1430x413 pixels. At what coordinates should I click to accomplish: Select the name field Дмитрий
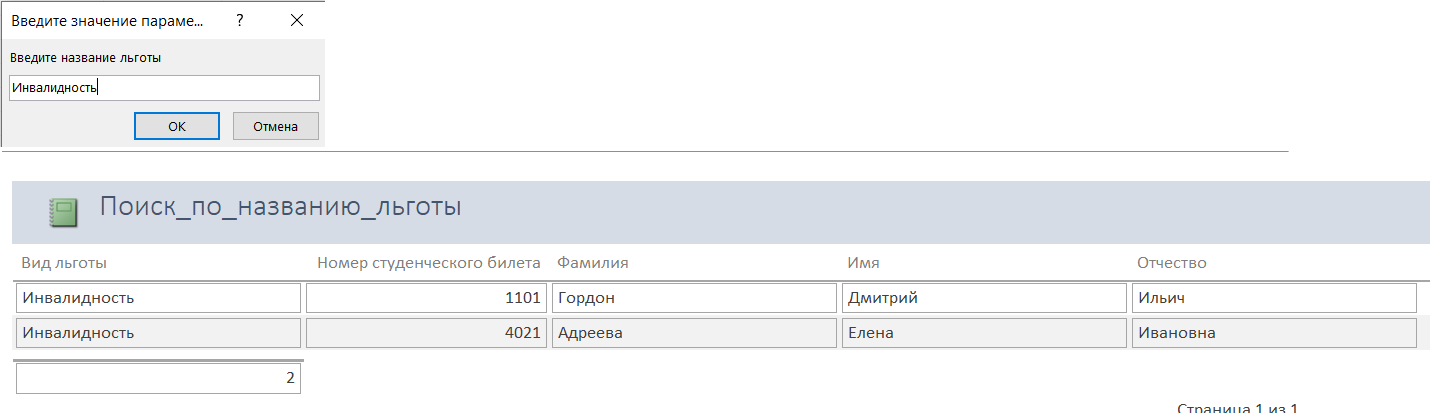984,298
